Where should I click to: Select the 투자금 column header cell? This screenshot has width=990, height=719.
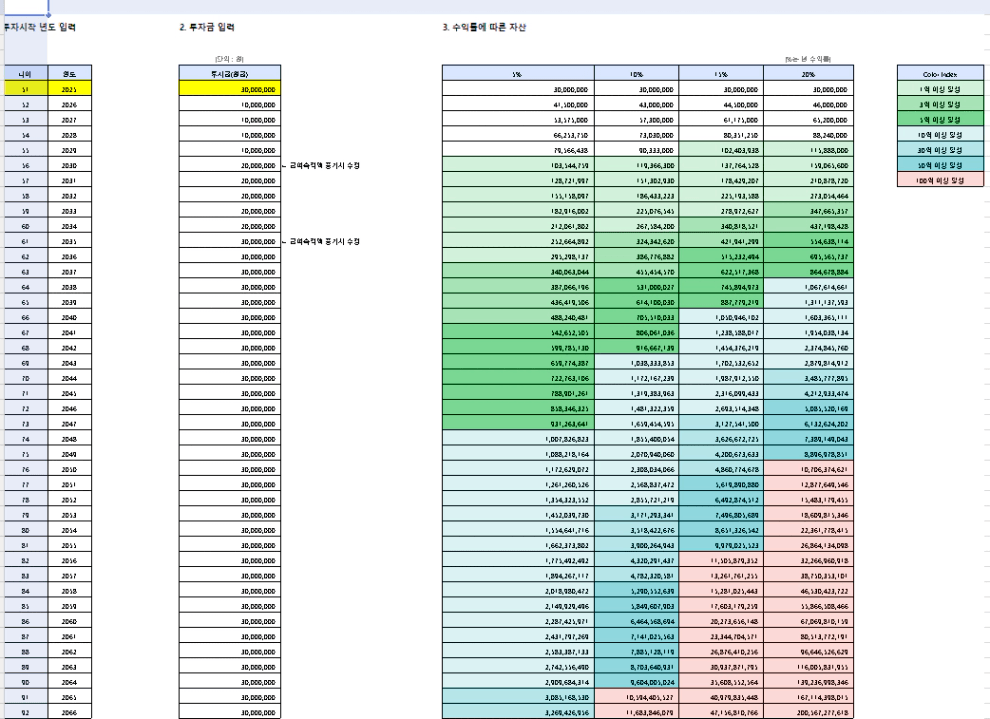coord(230,74)
